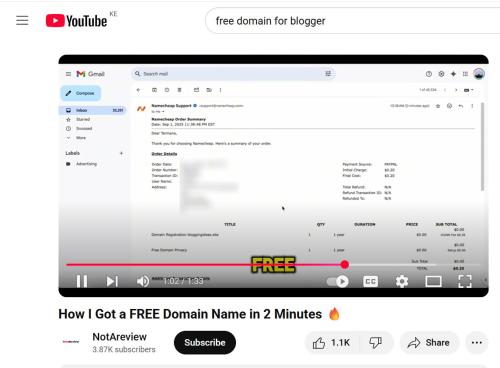Click the 1:02 / 1:33 time display
Image resolution: width=500 pixels, height=368 pixels.
pos(183,281)
